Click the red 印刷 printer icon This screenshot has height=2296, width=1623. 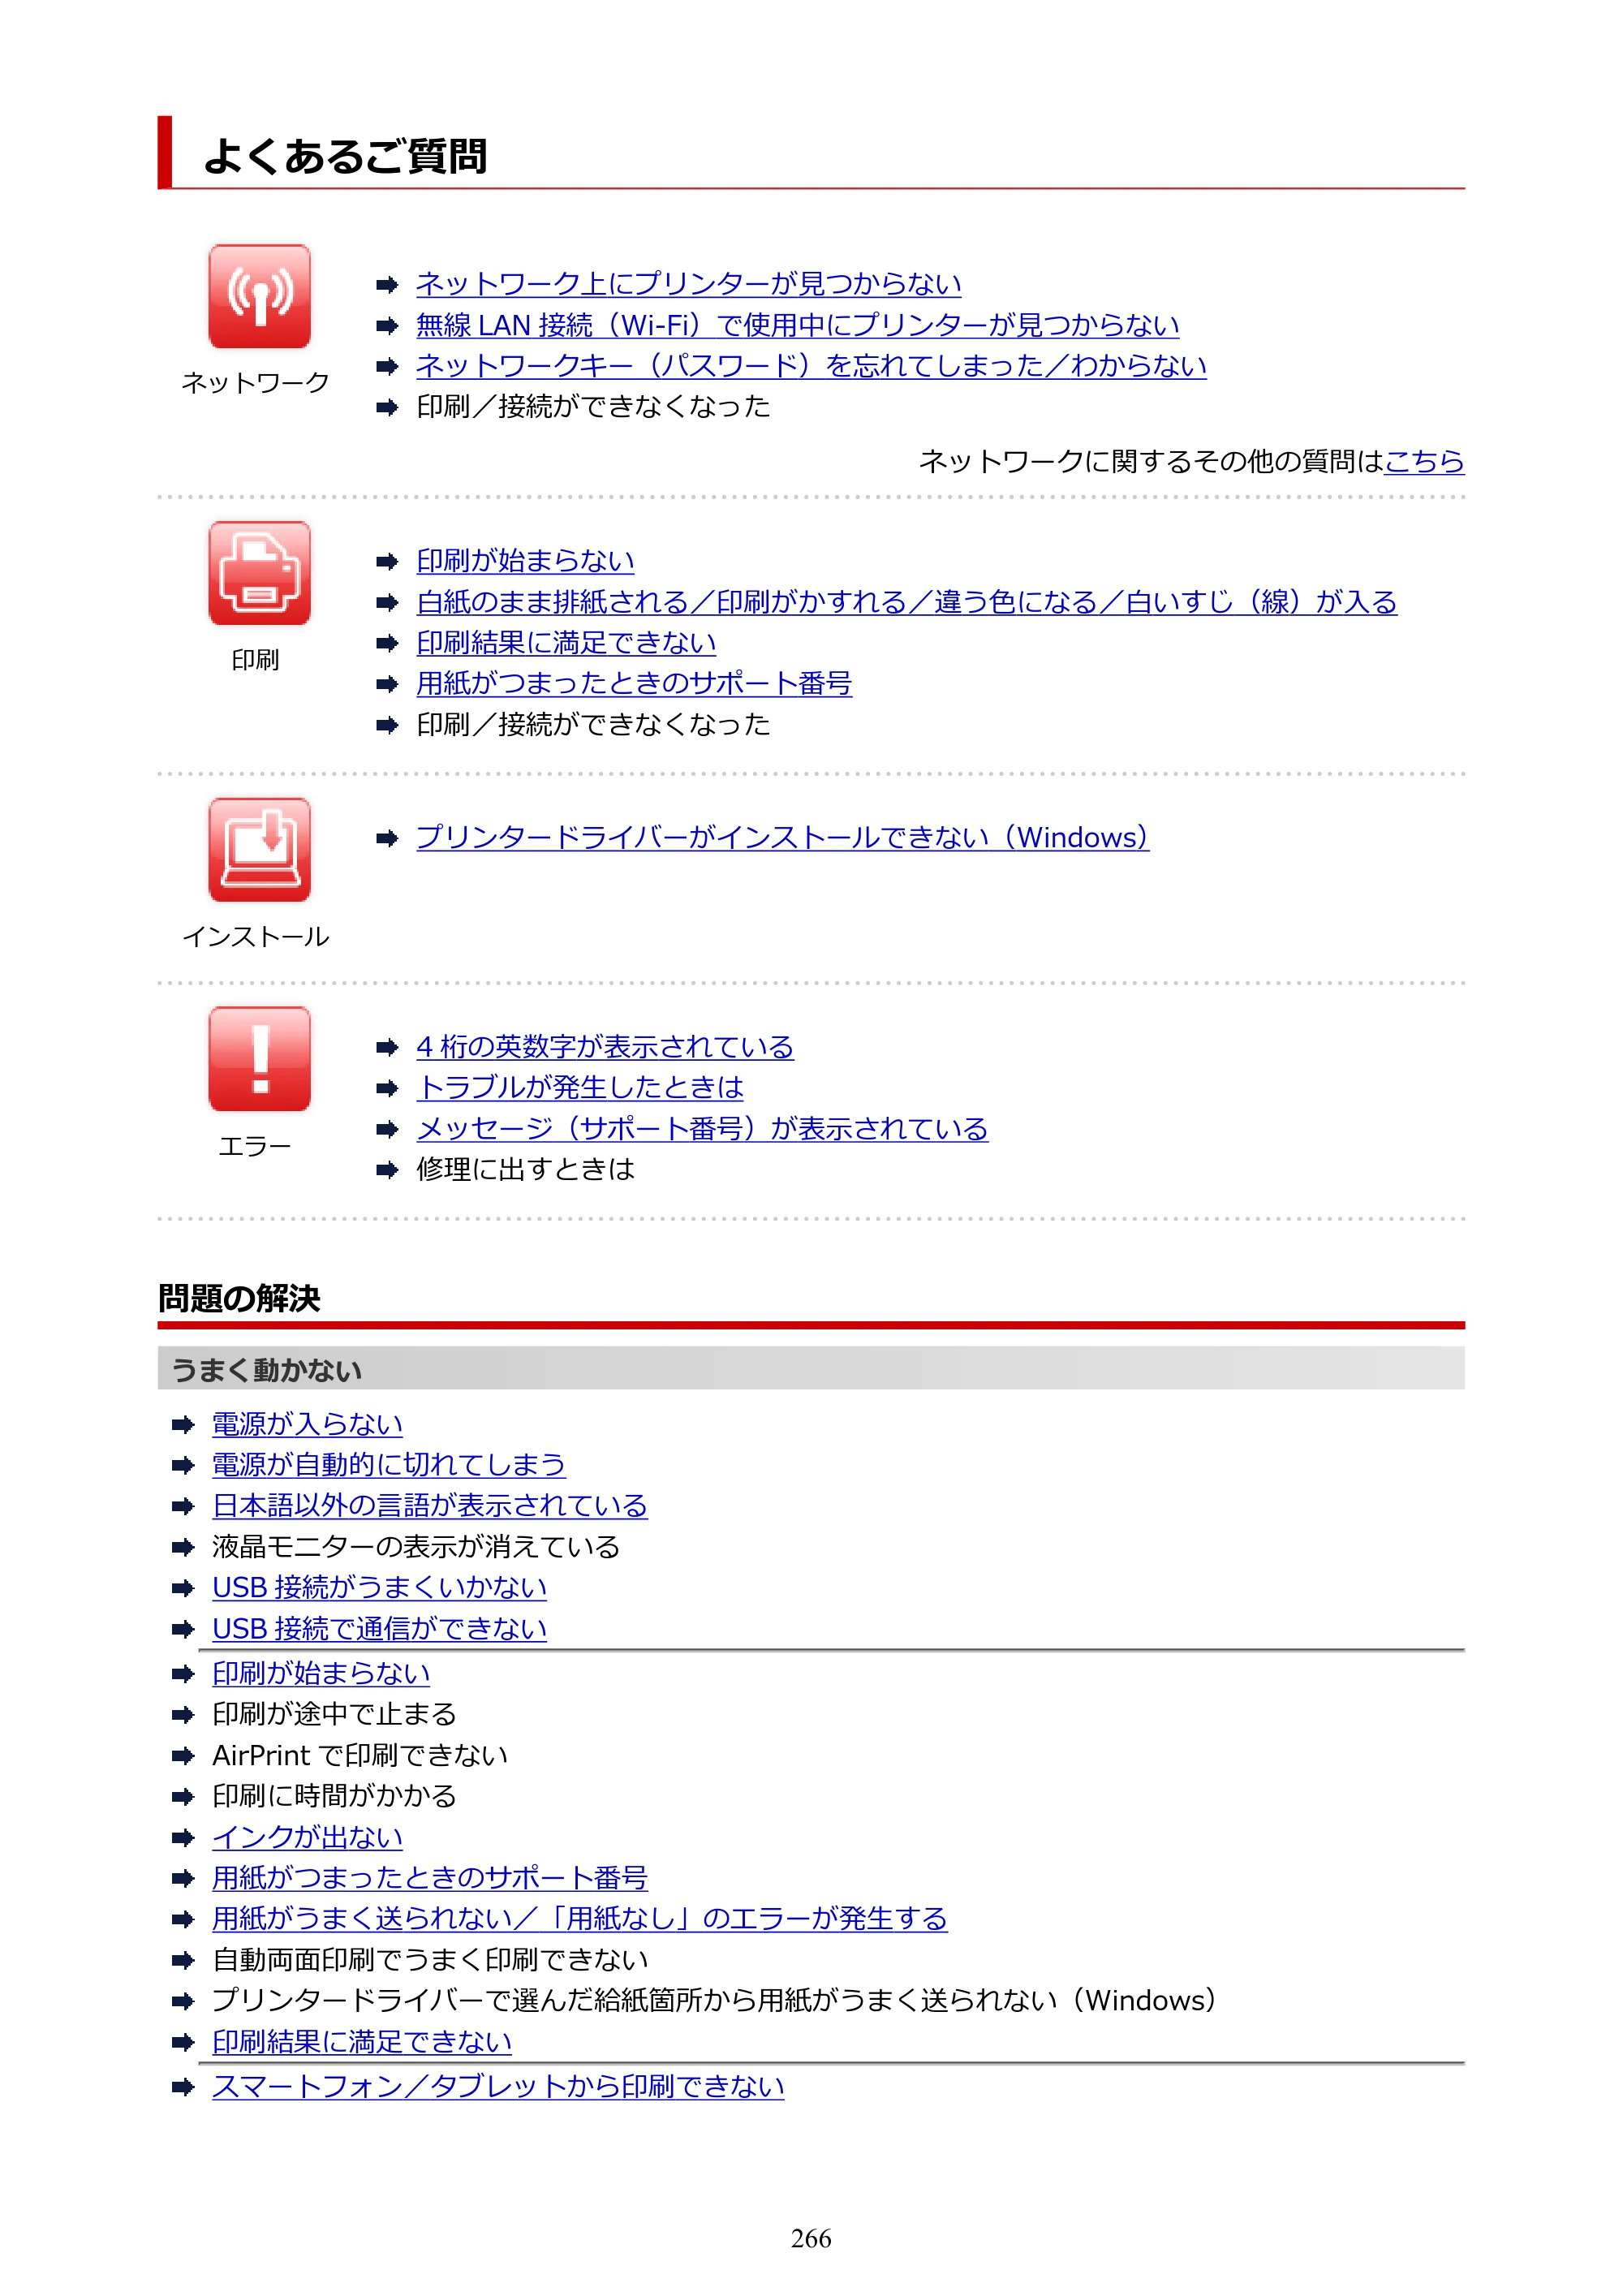(259, 573)
